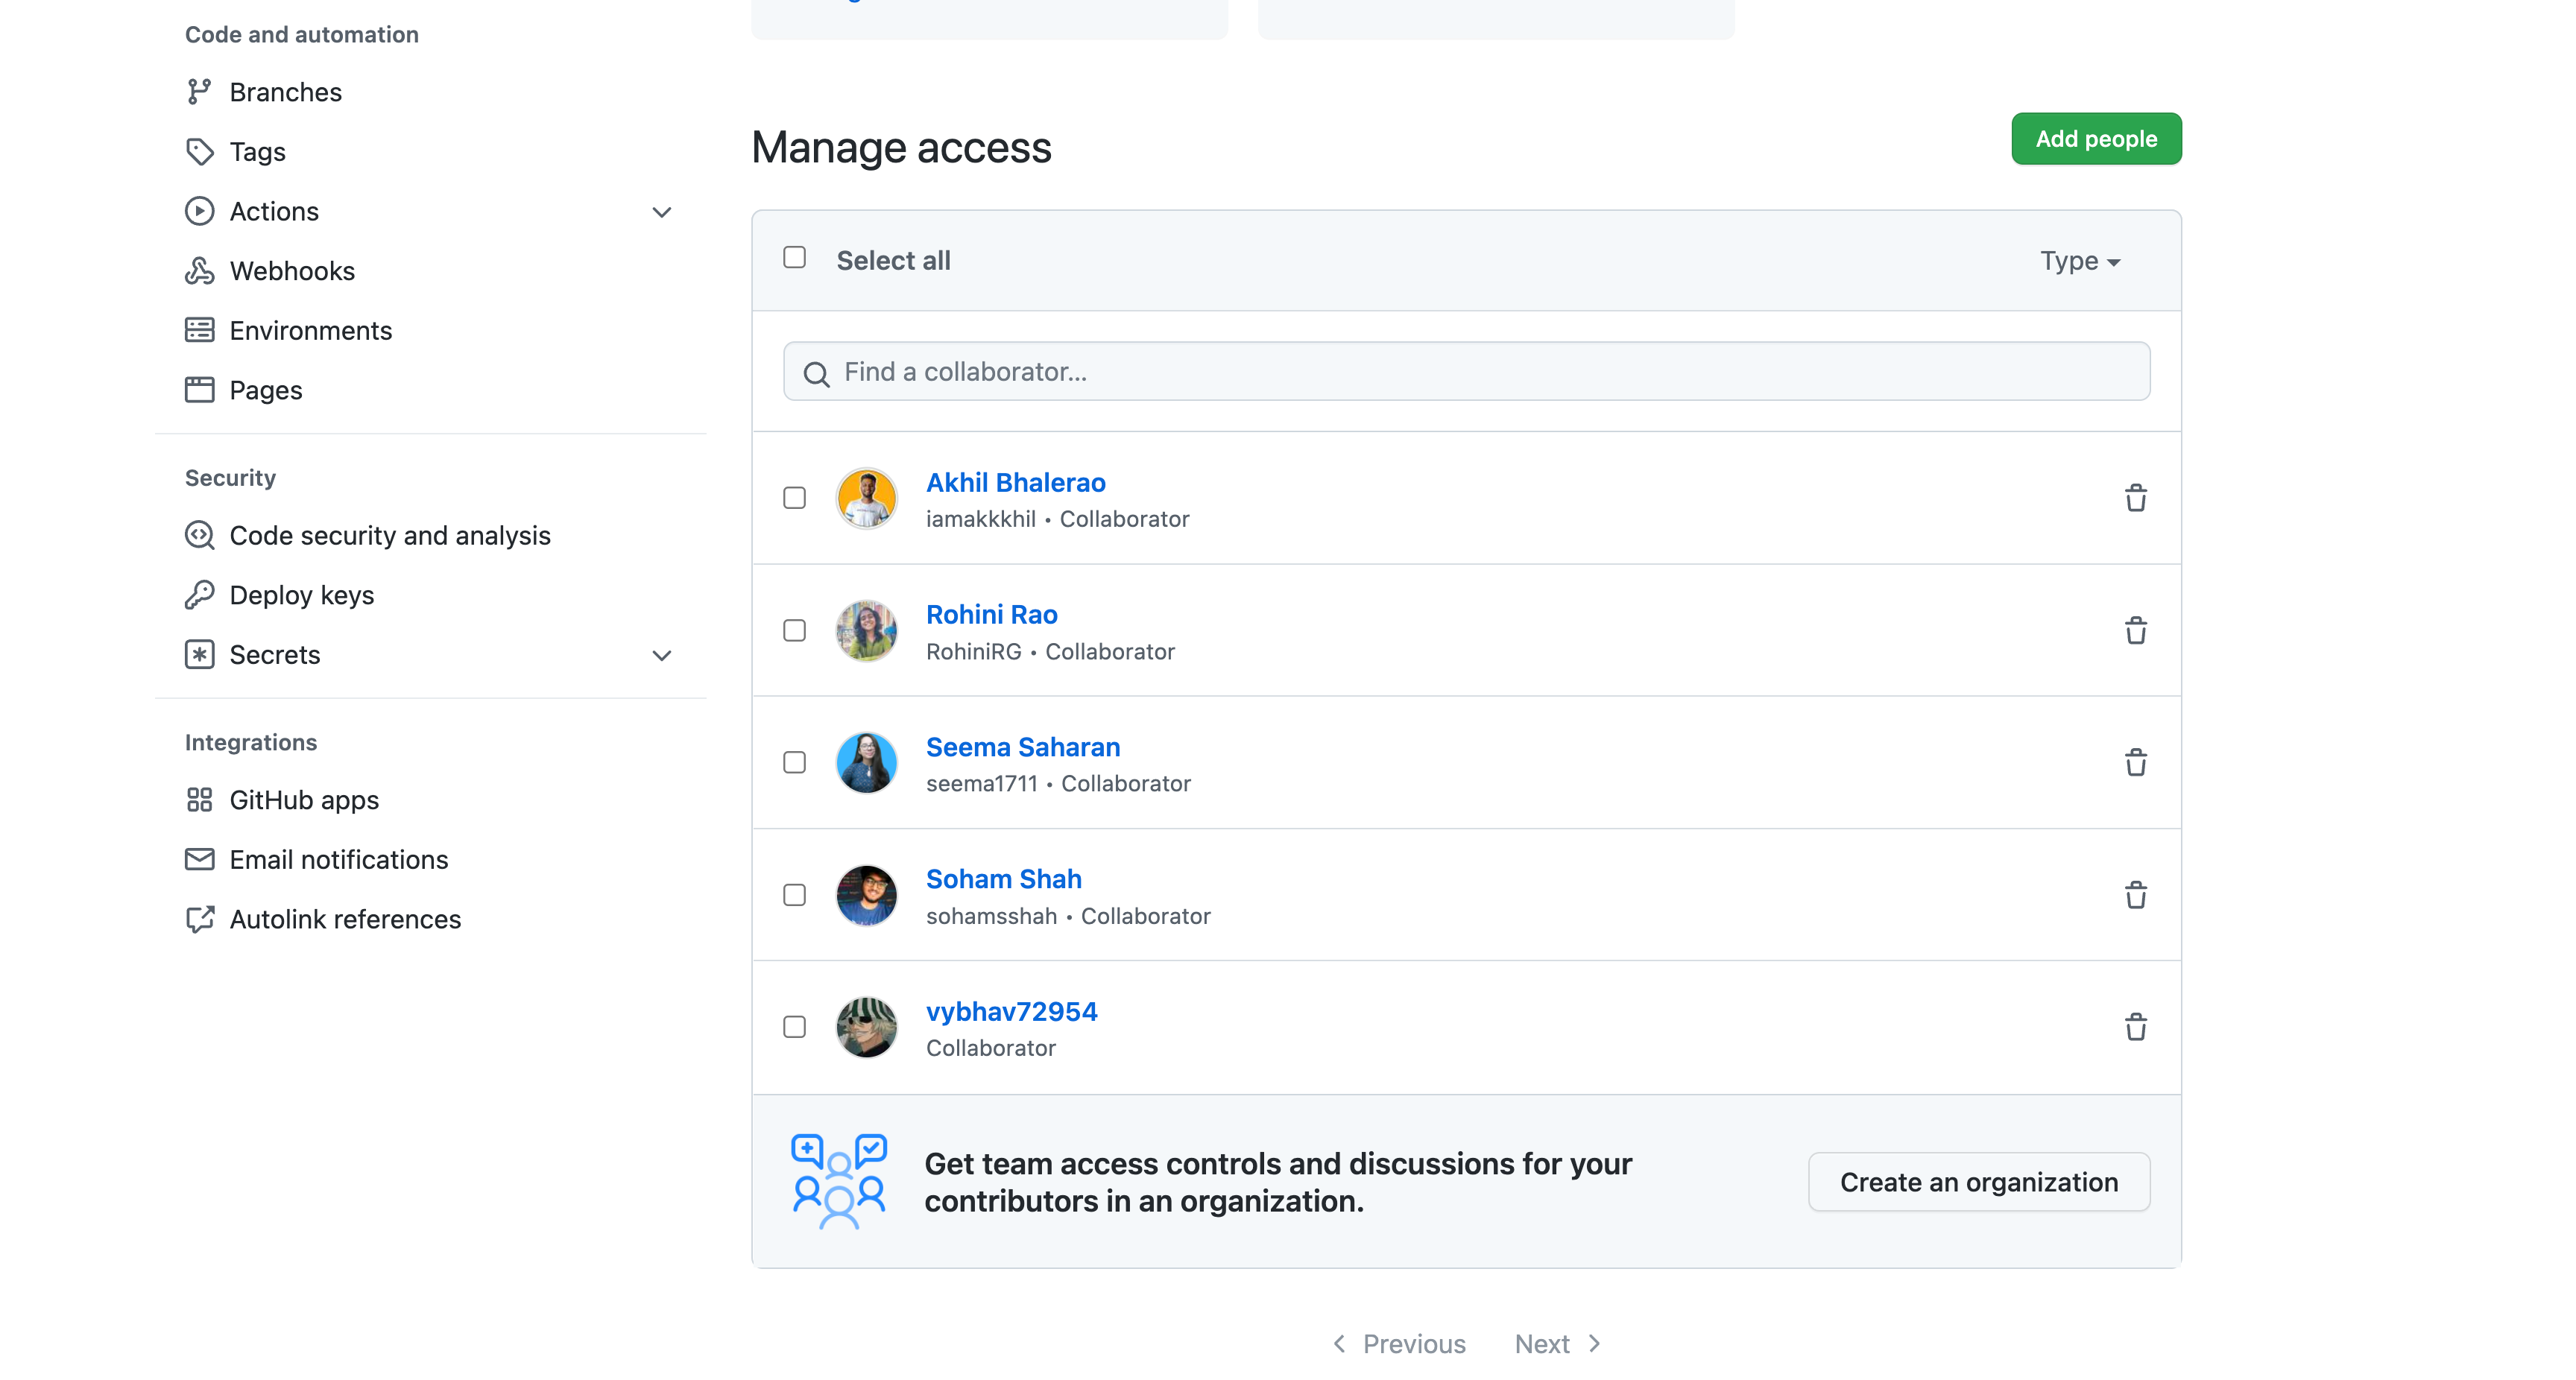Remove Soham Shah with trash icon
2576x1380 pixels.
2135,895
